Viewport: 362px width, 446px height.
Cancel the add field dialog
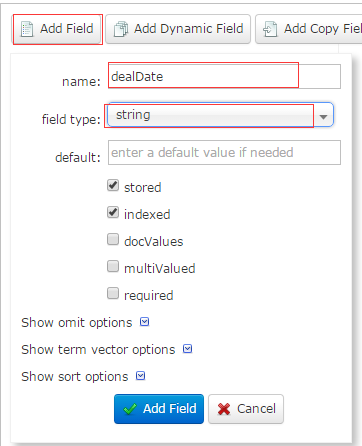pyautogui.click(x=246, y=409)
